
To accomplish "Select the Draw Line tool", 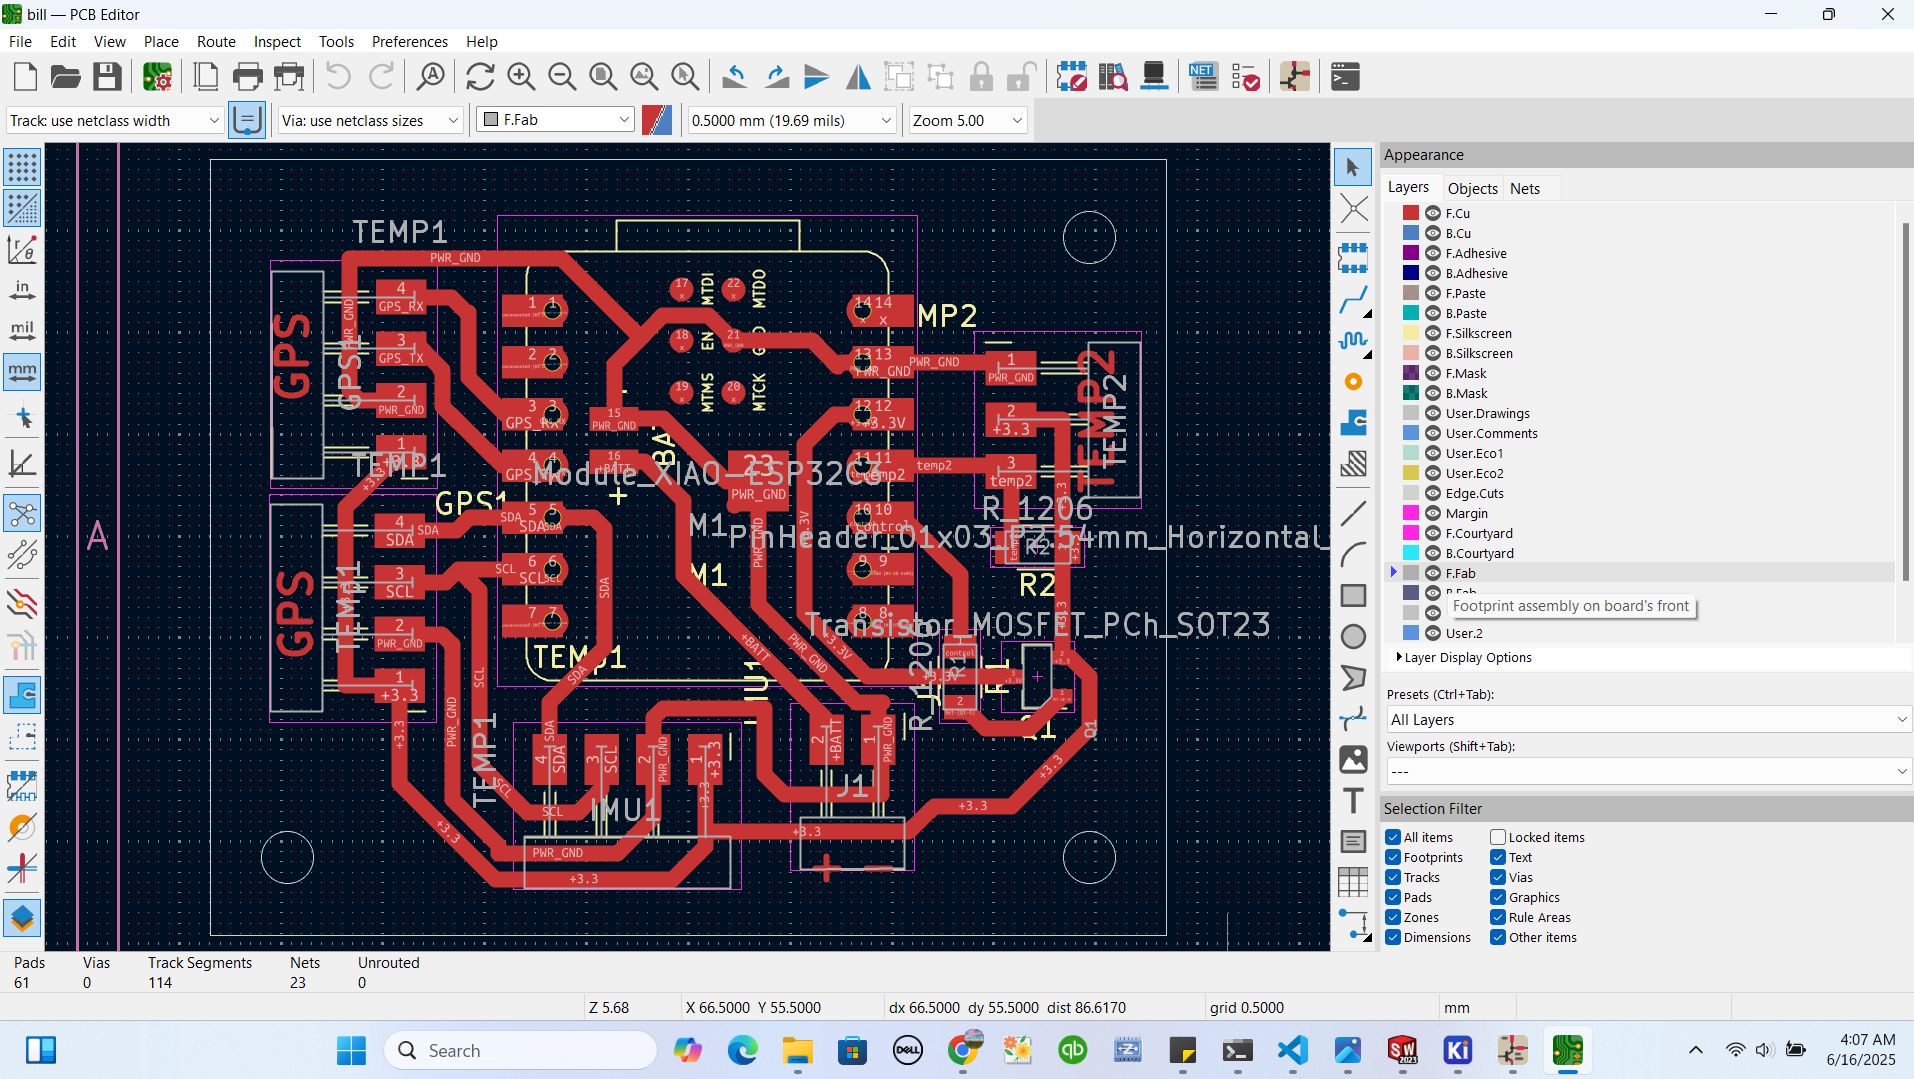I will (1353, 513).
